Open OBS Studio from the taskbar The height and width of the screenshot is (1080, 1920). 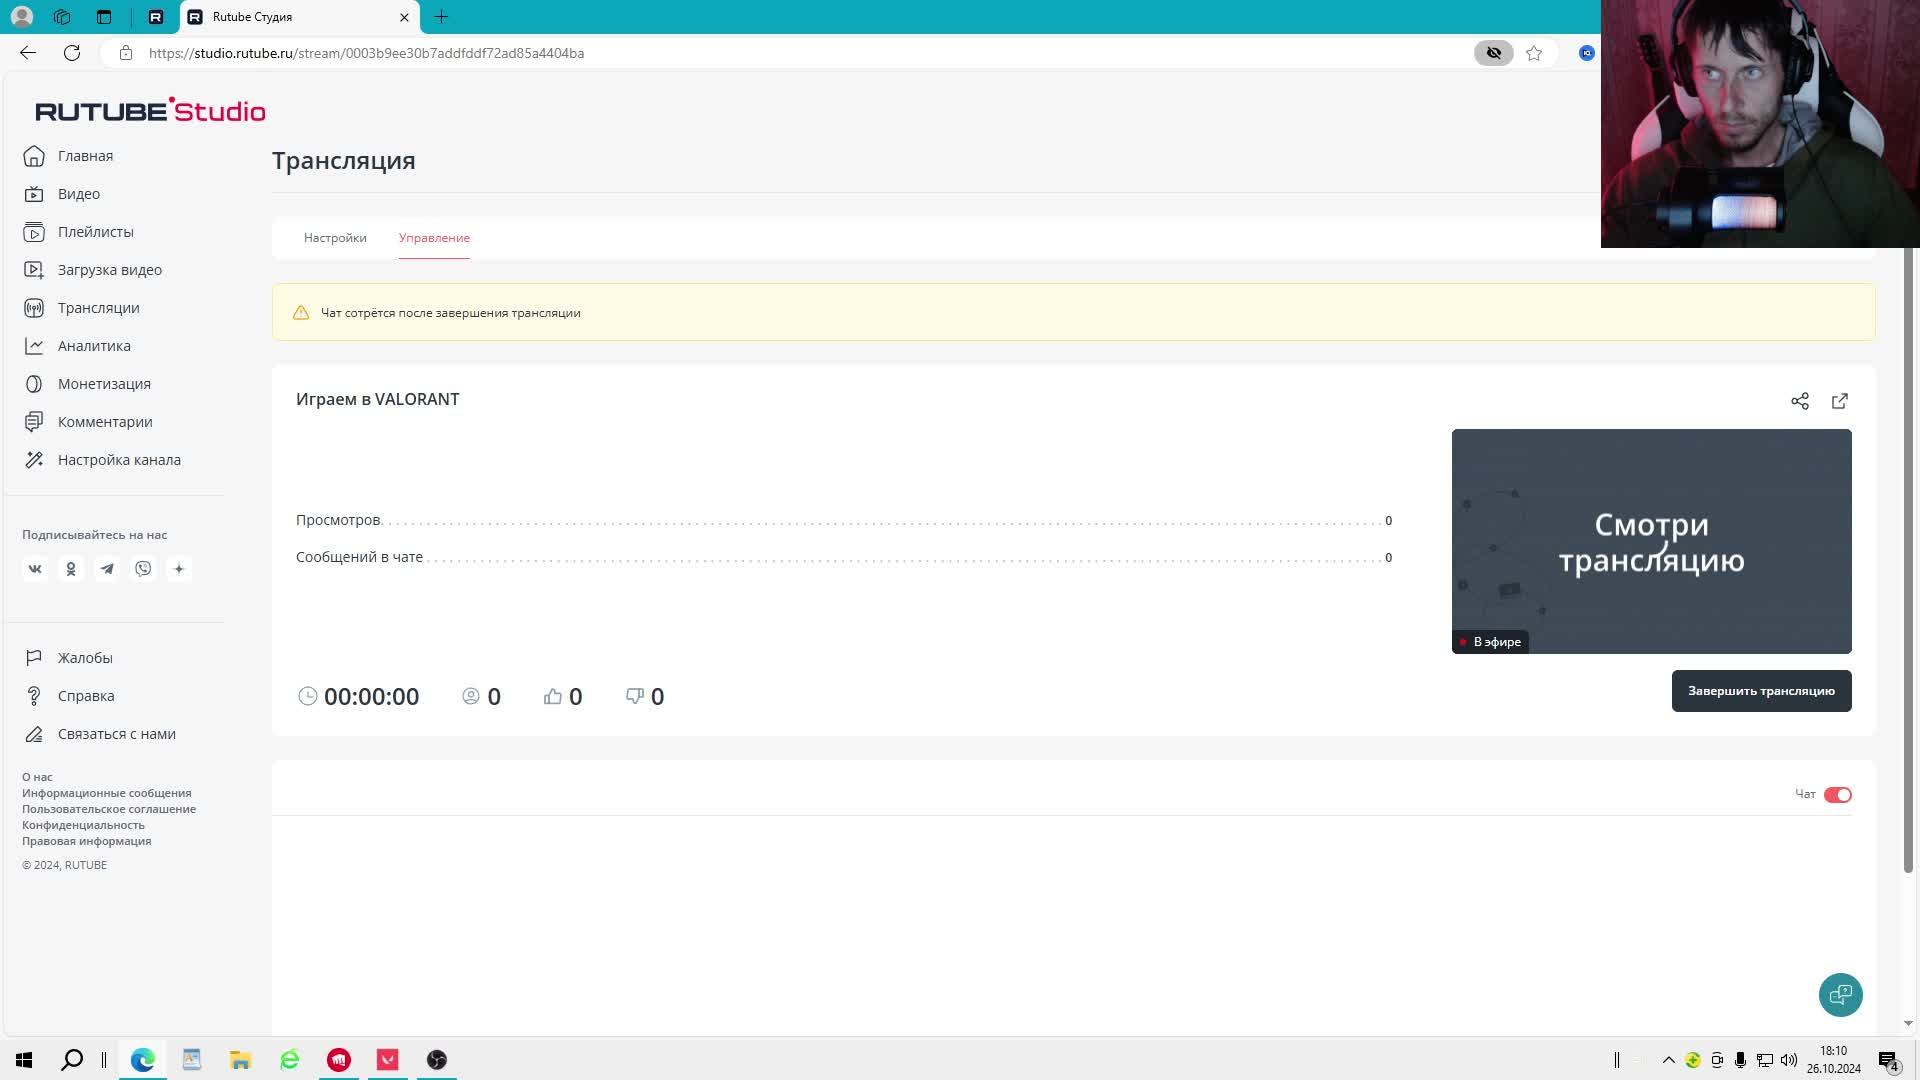click(437, 1060)
